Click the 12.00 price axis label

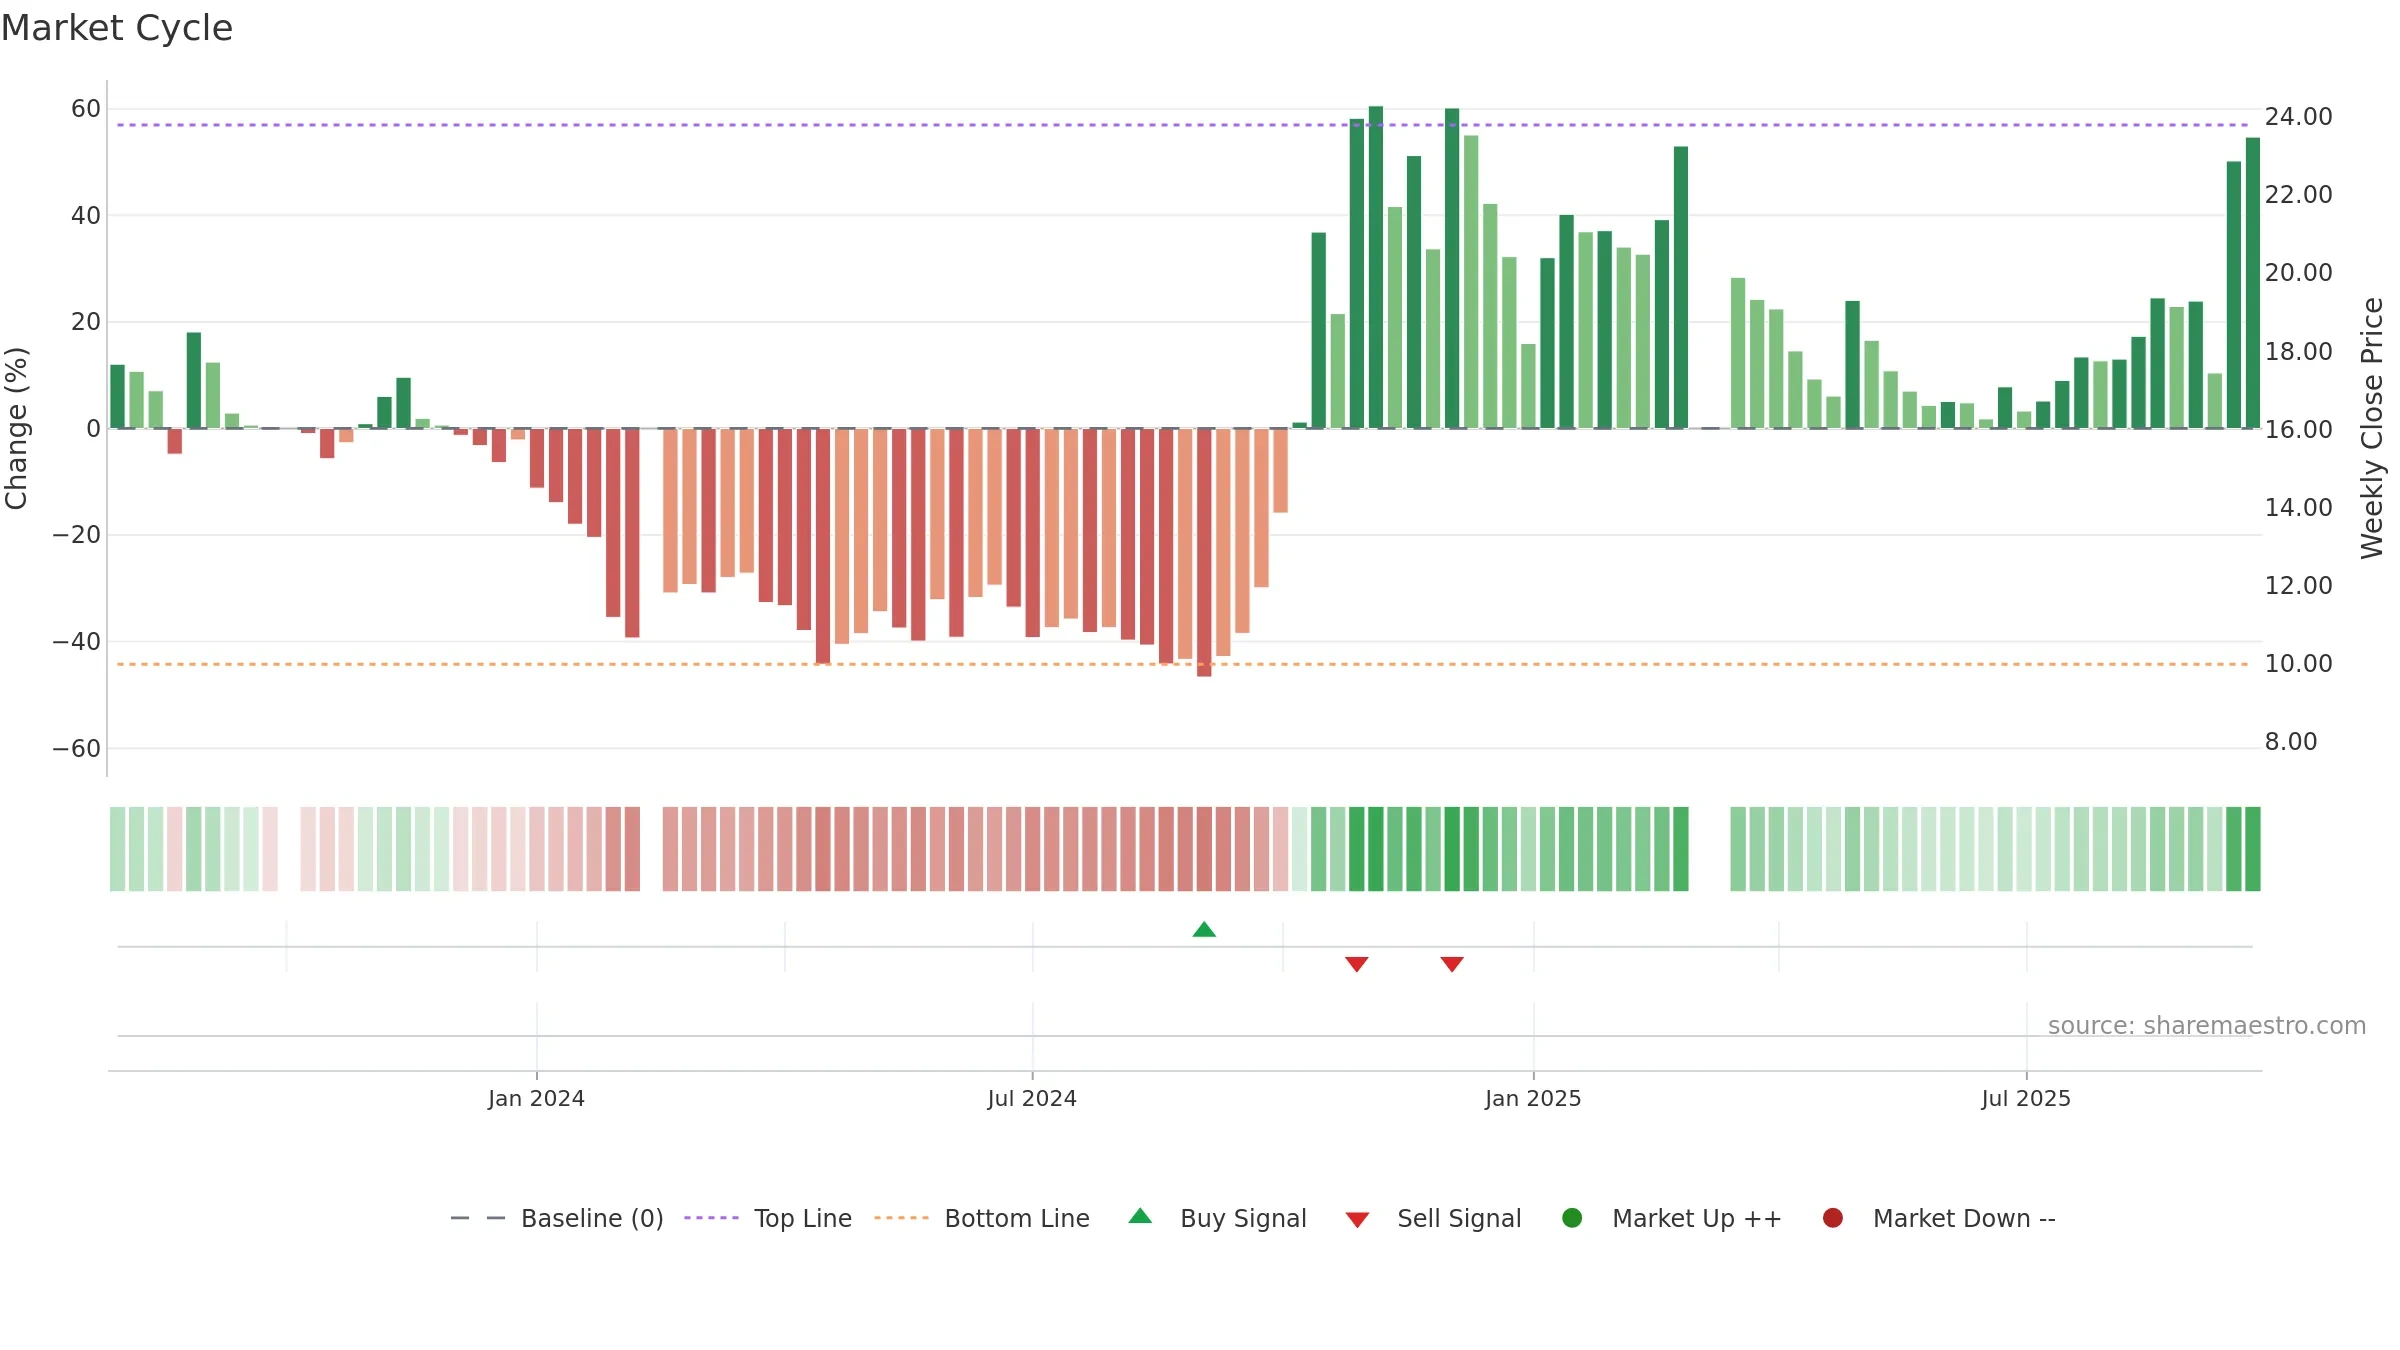tap(2298, 585)
